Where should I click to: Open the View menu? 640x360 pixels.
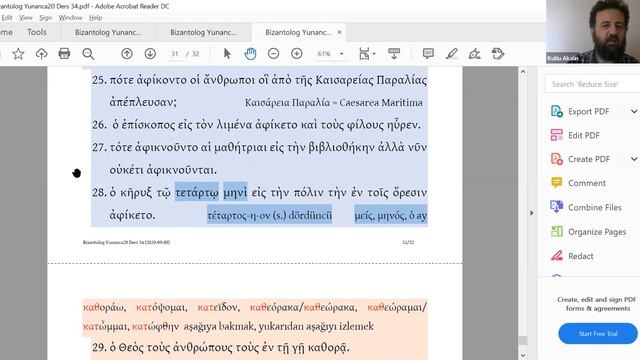point(26,18)
